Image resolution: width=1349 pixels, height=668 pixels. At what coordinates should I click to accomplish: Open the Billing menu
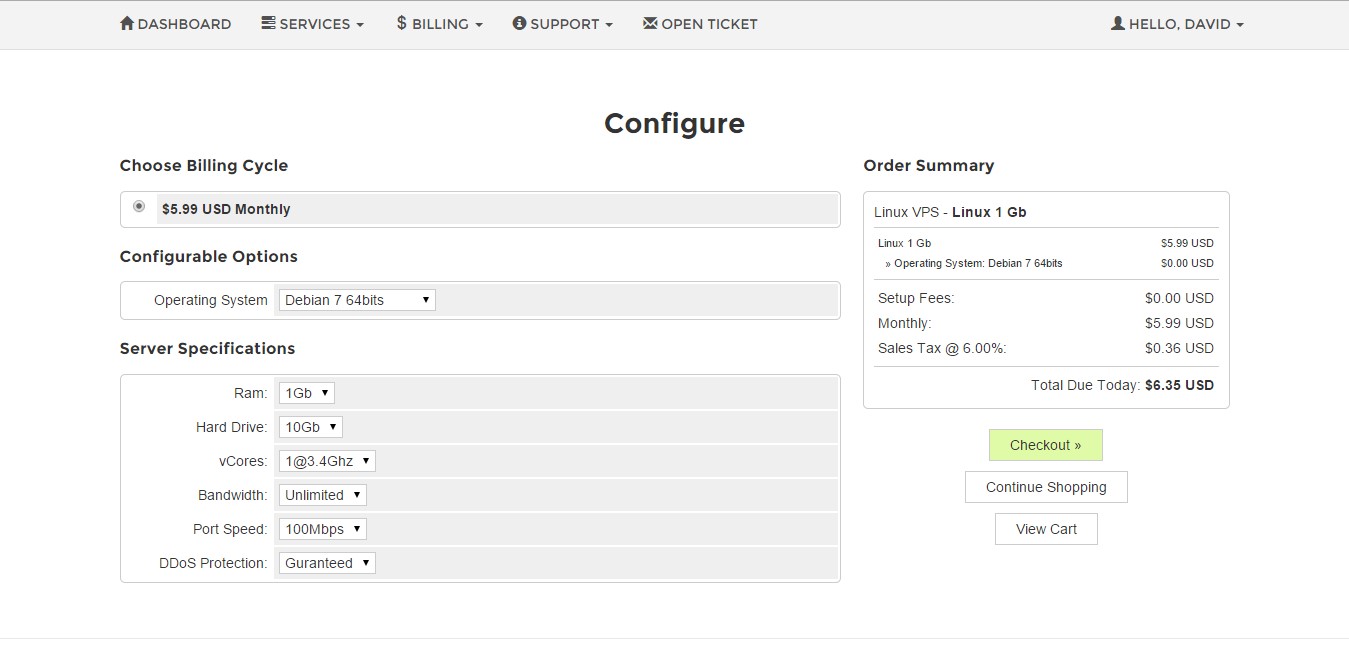pyautogui.click(x=439, y=24)
